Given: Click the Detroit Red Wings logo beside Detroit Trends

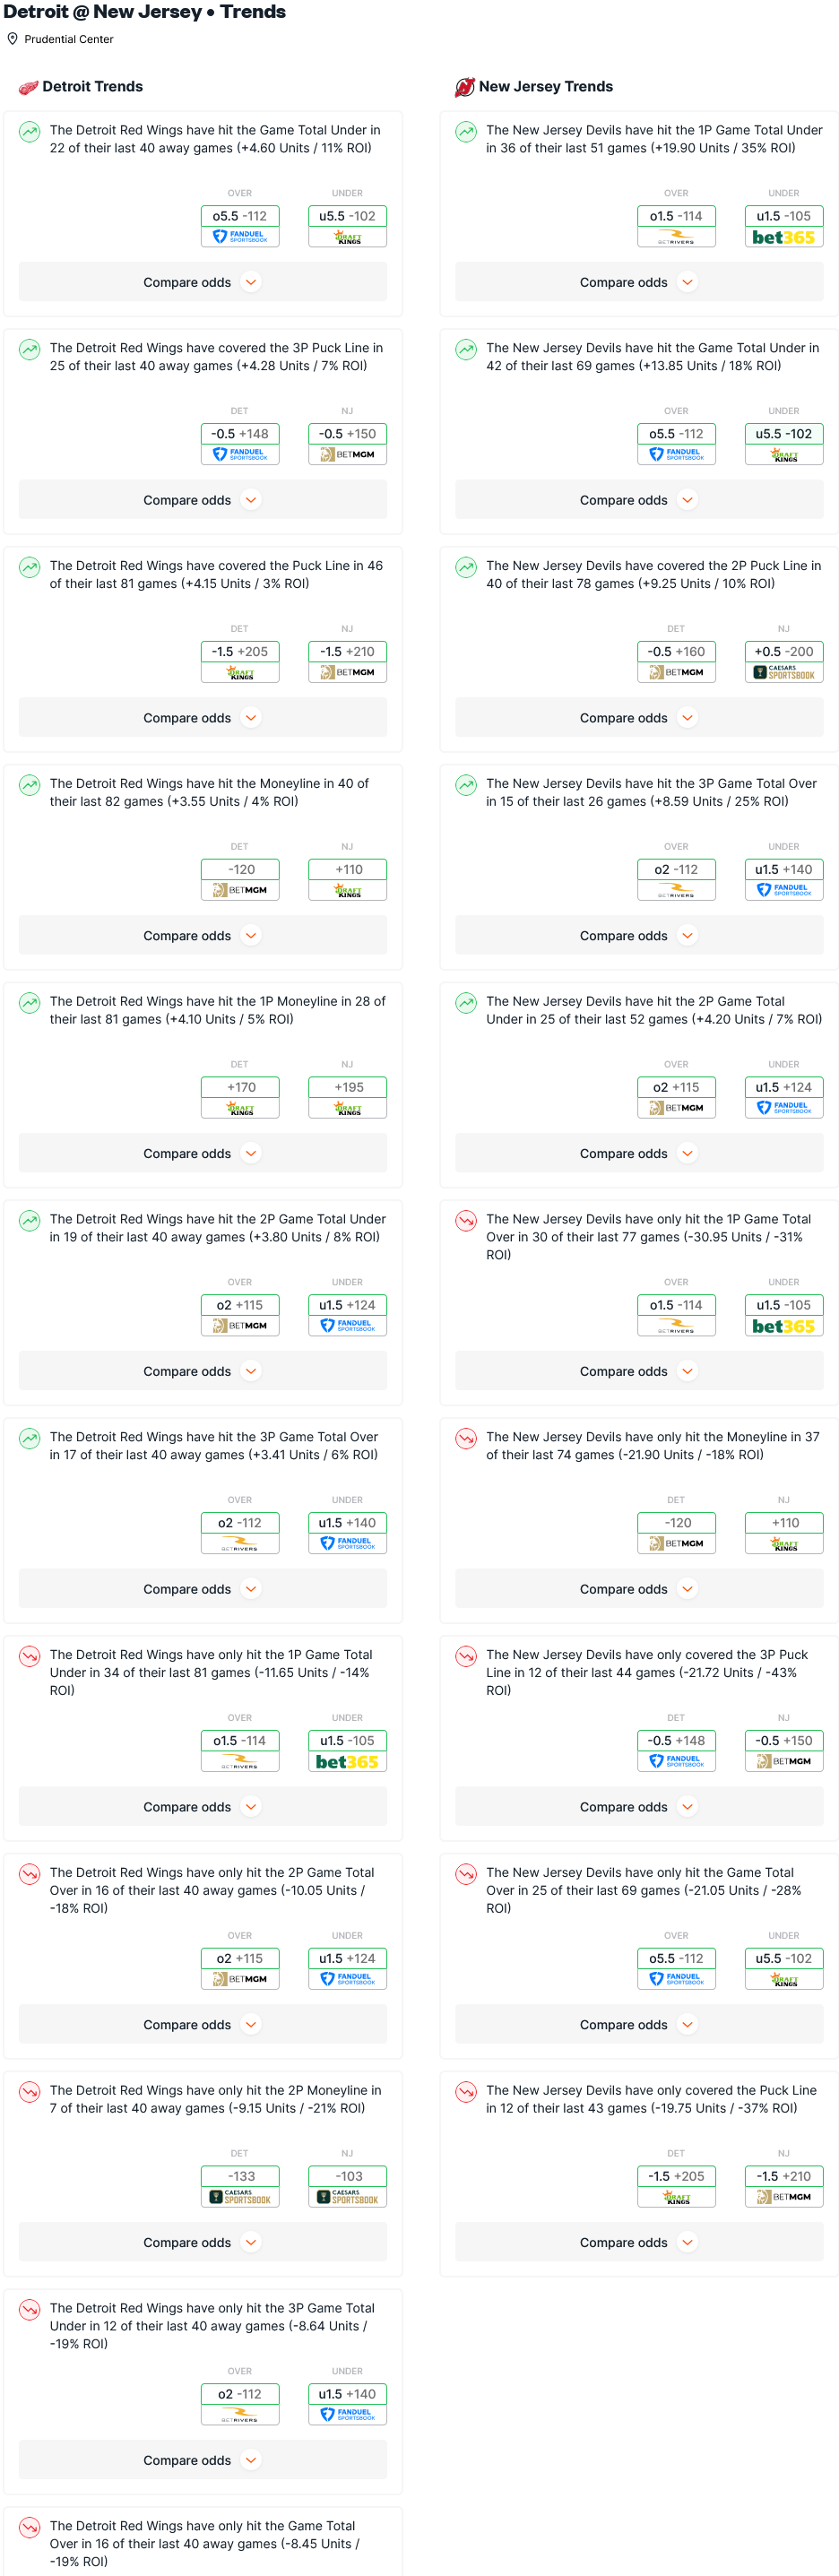Looking at the screenshot, I should coord(28,87).
